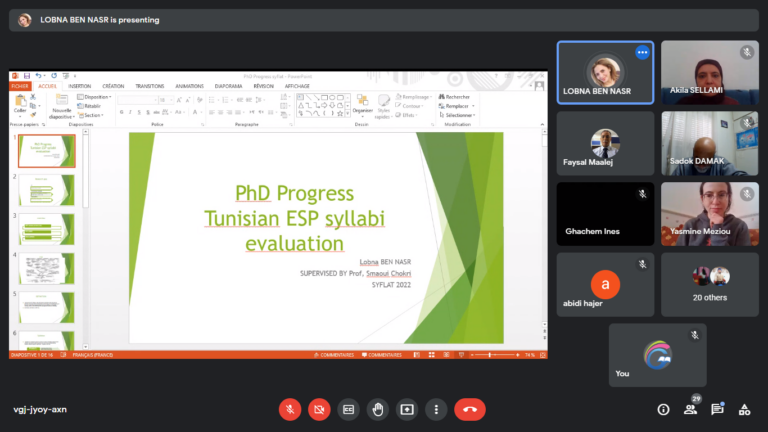
Task: Turn on the camera
Action: 319,409
